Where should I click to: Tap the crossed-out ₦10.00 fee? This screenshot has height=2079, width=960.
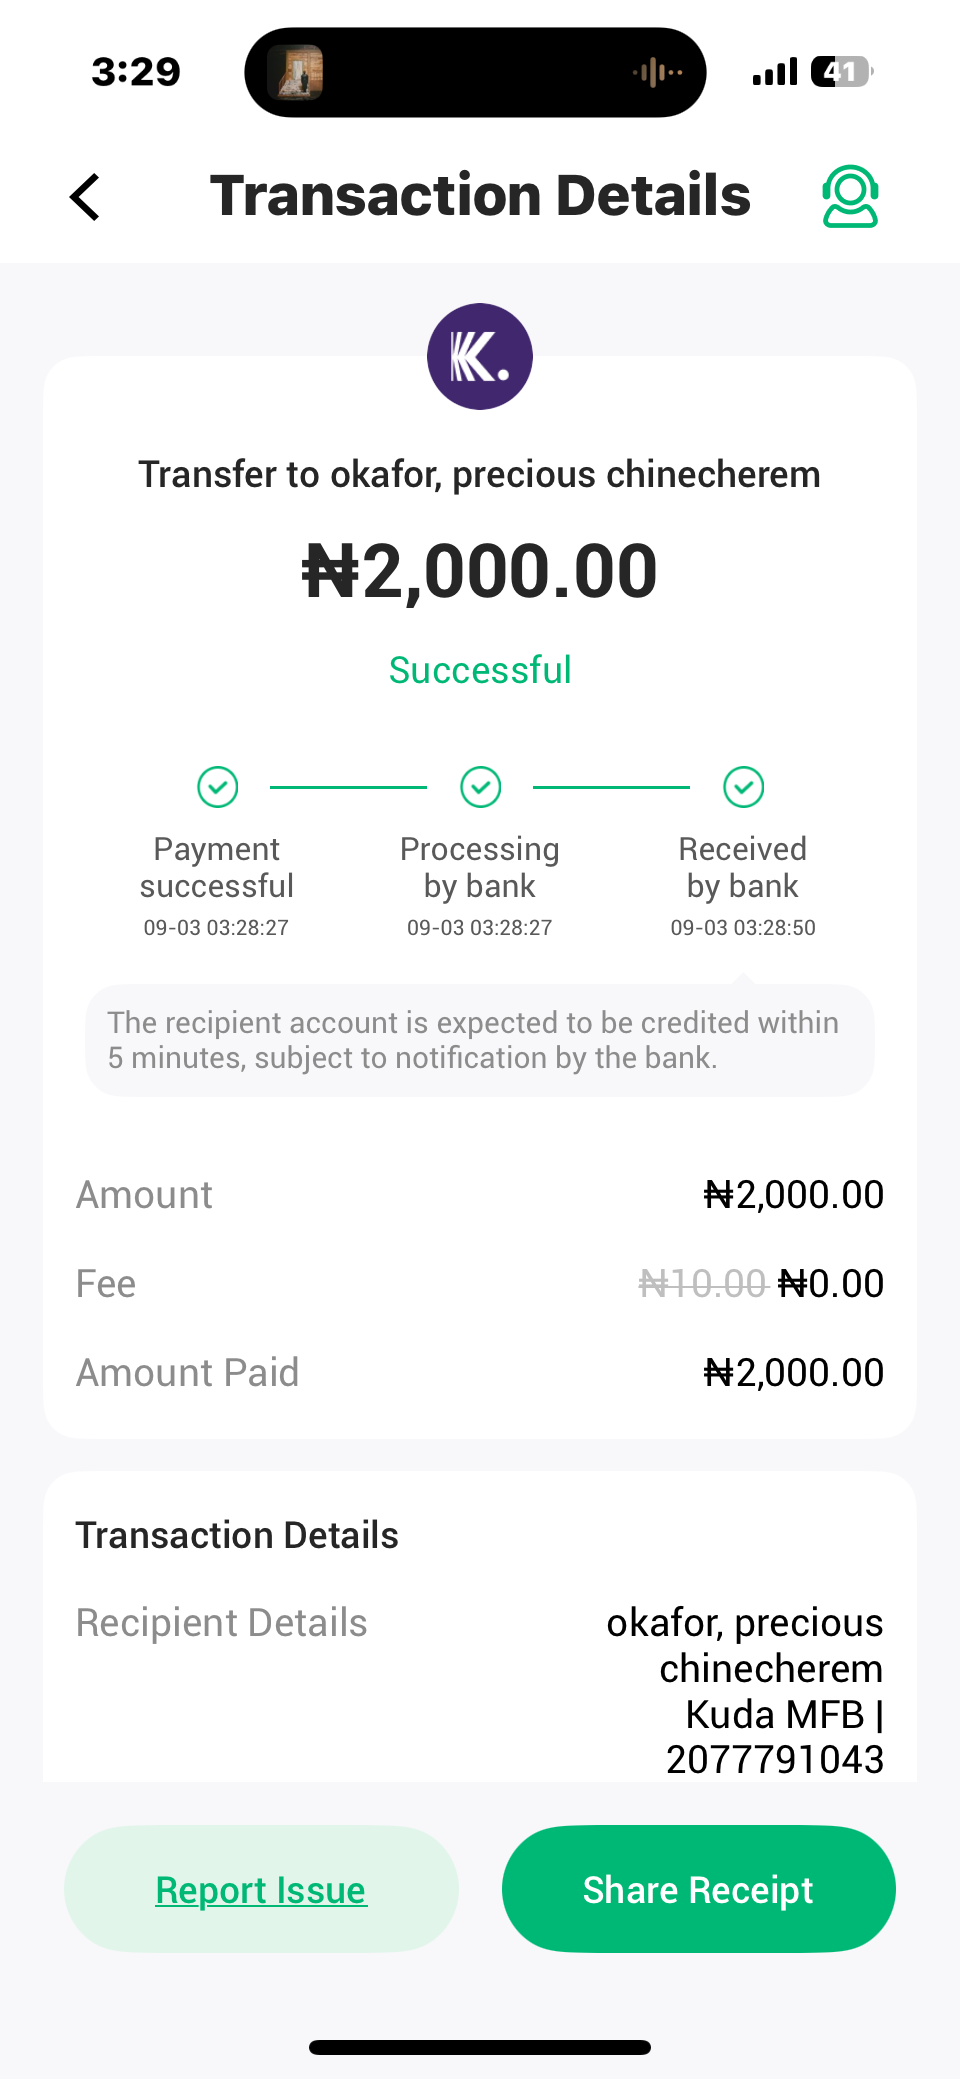coord(702,1283)
